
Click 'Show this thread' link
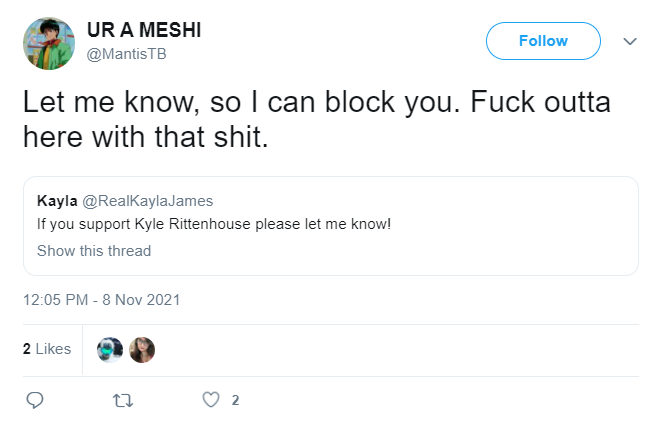point(94,251)
